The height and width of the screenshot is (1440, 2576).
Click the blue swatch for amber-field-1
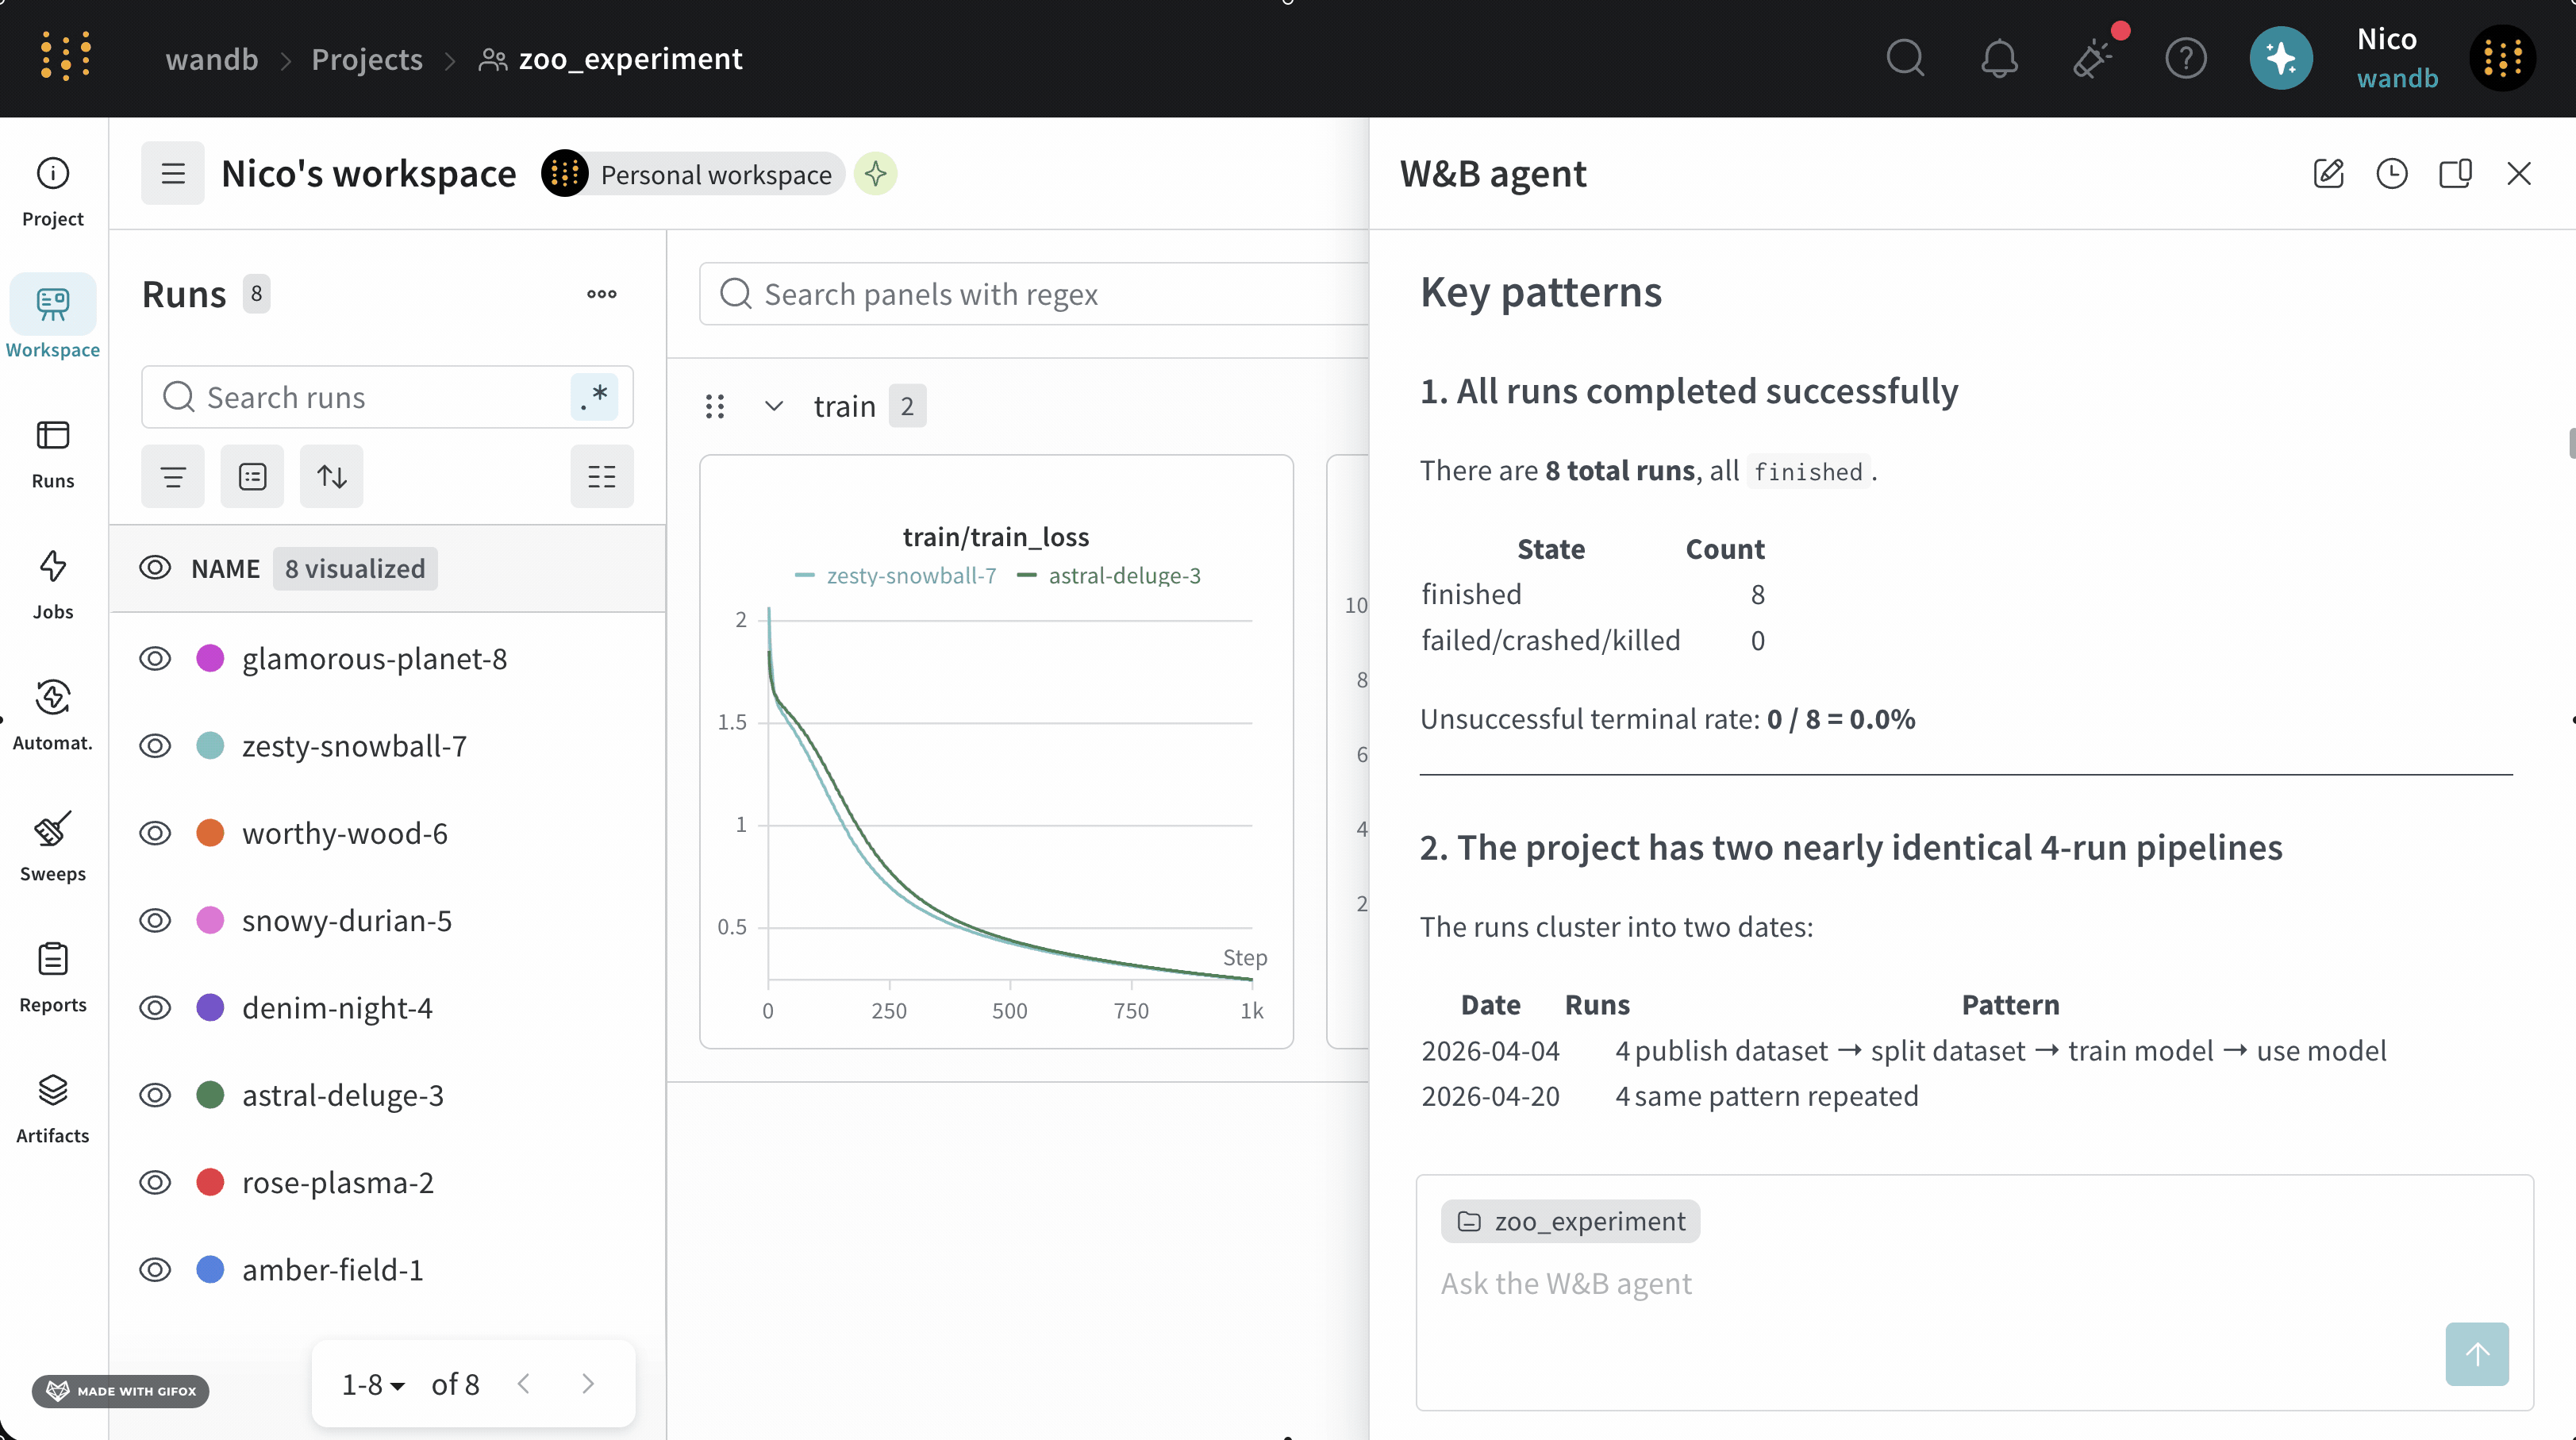click(210, 1269)
